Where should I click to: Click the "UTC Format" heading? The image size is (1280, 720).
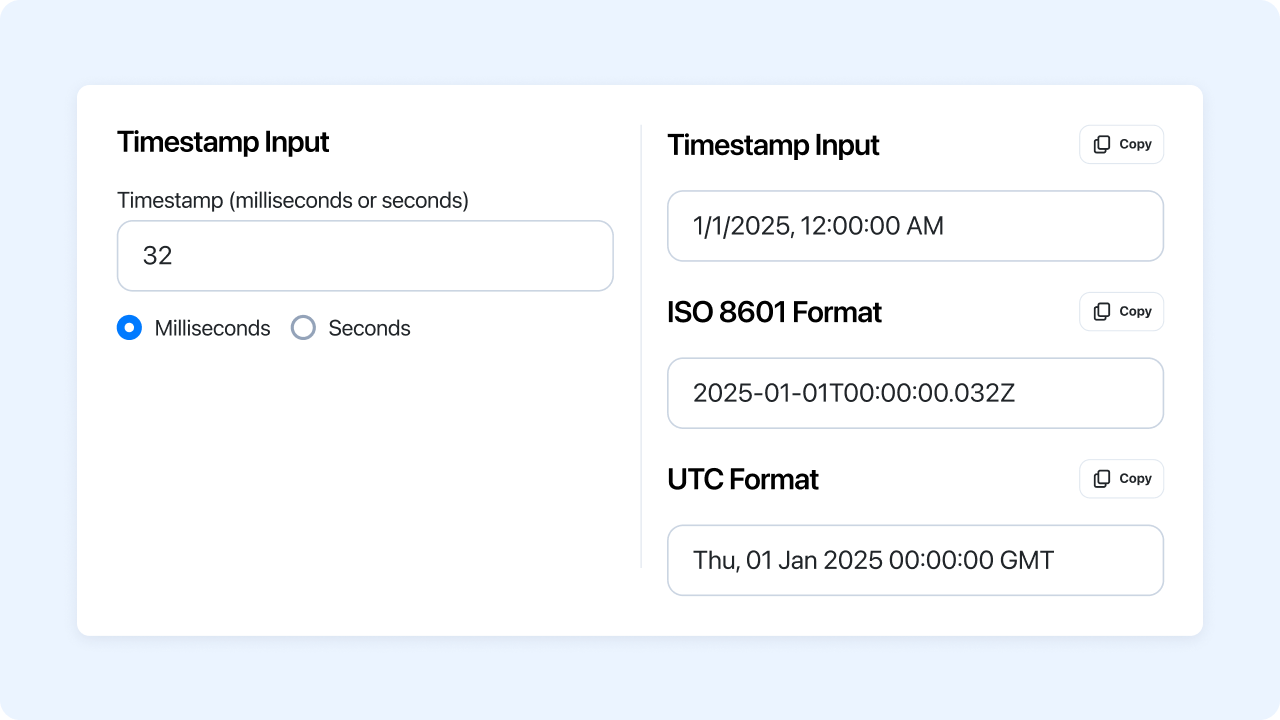742,479
